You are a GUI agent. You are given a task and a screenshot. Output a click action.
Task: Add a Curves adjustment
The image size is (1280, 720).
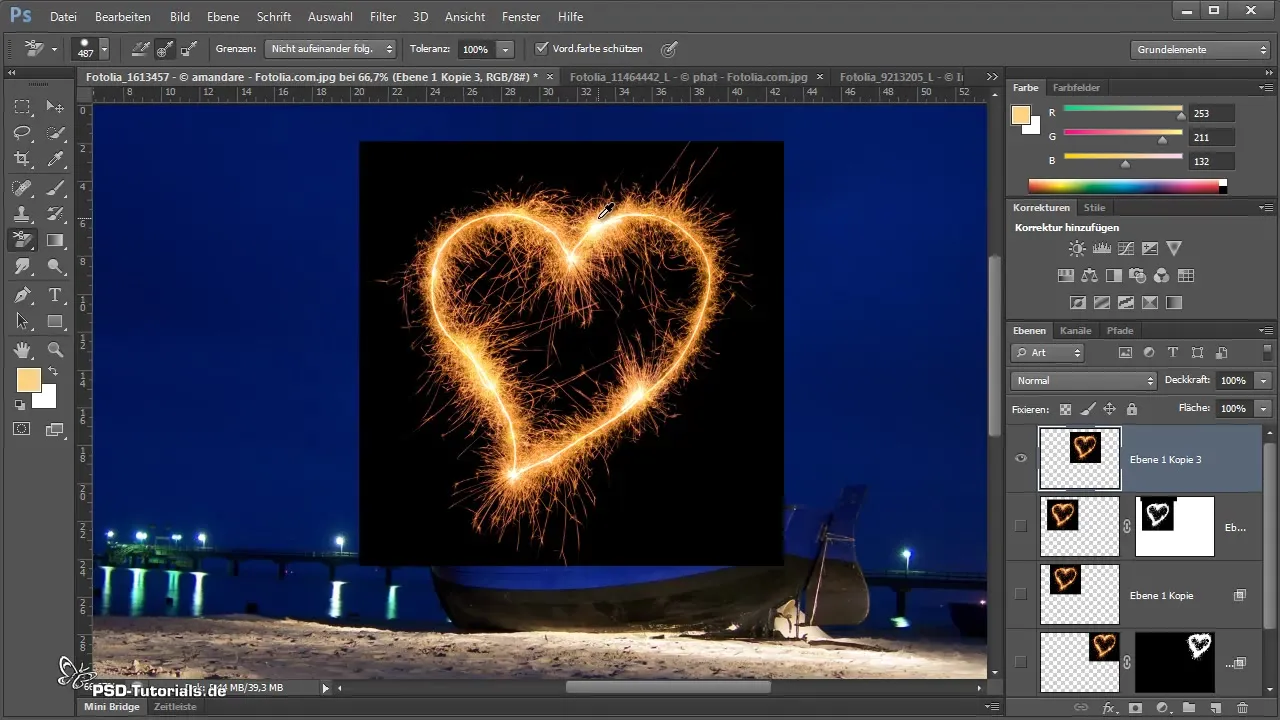[1125, 248]
